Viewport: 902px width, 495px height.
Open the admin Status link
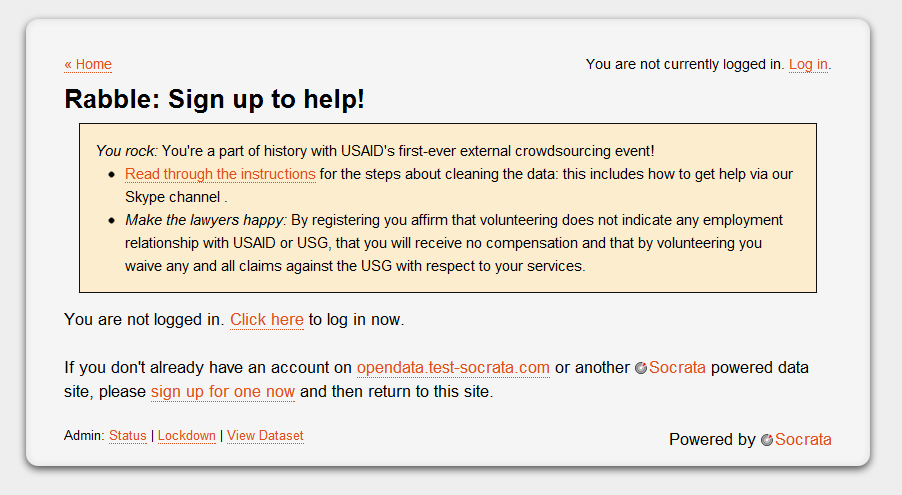tap(128, 436)
